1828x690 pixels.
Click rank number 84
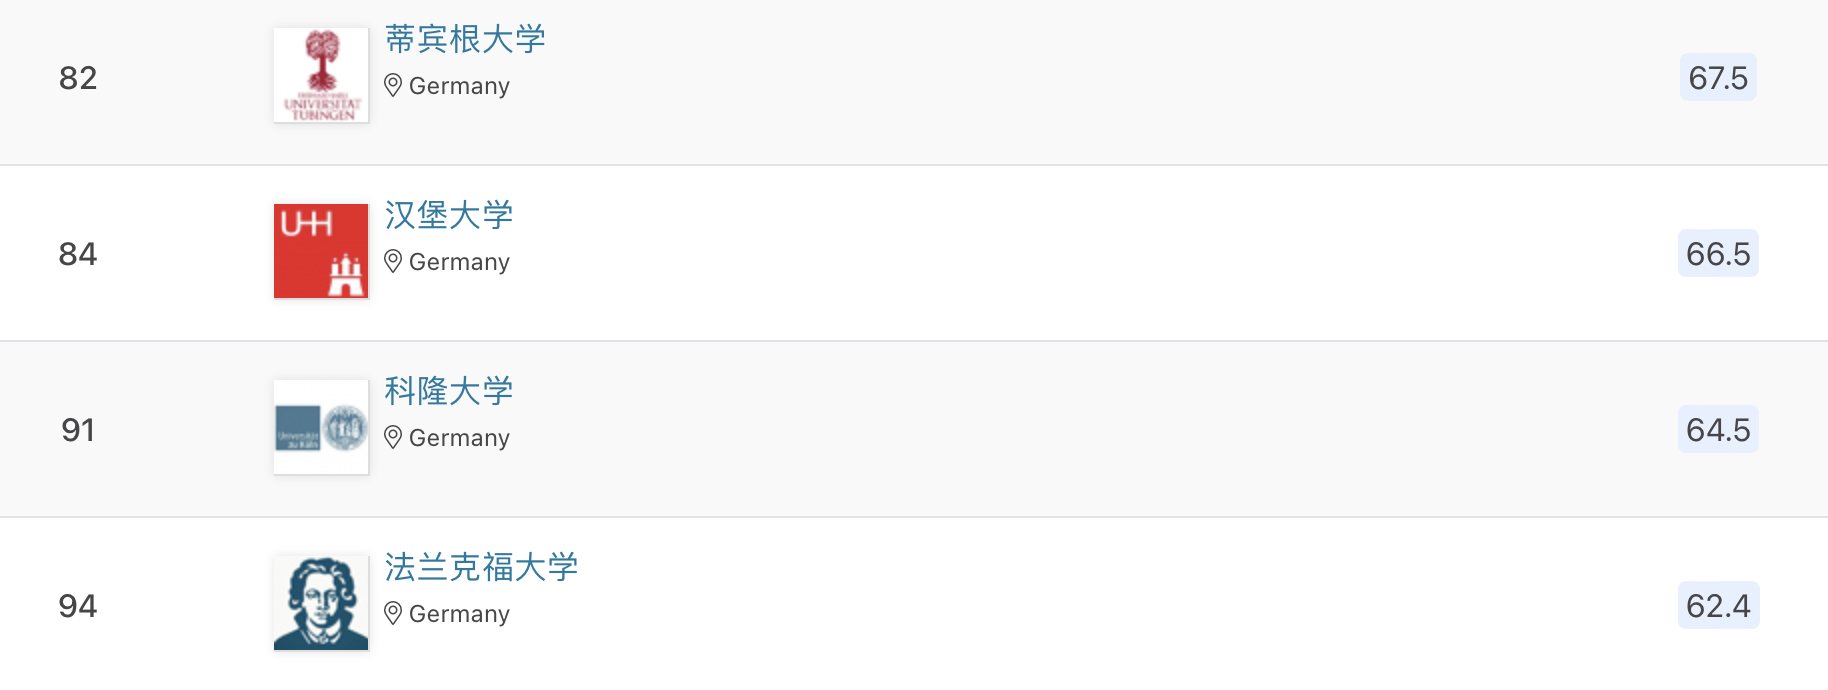(x=78, y=254)
